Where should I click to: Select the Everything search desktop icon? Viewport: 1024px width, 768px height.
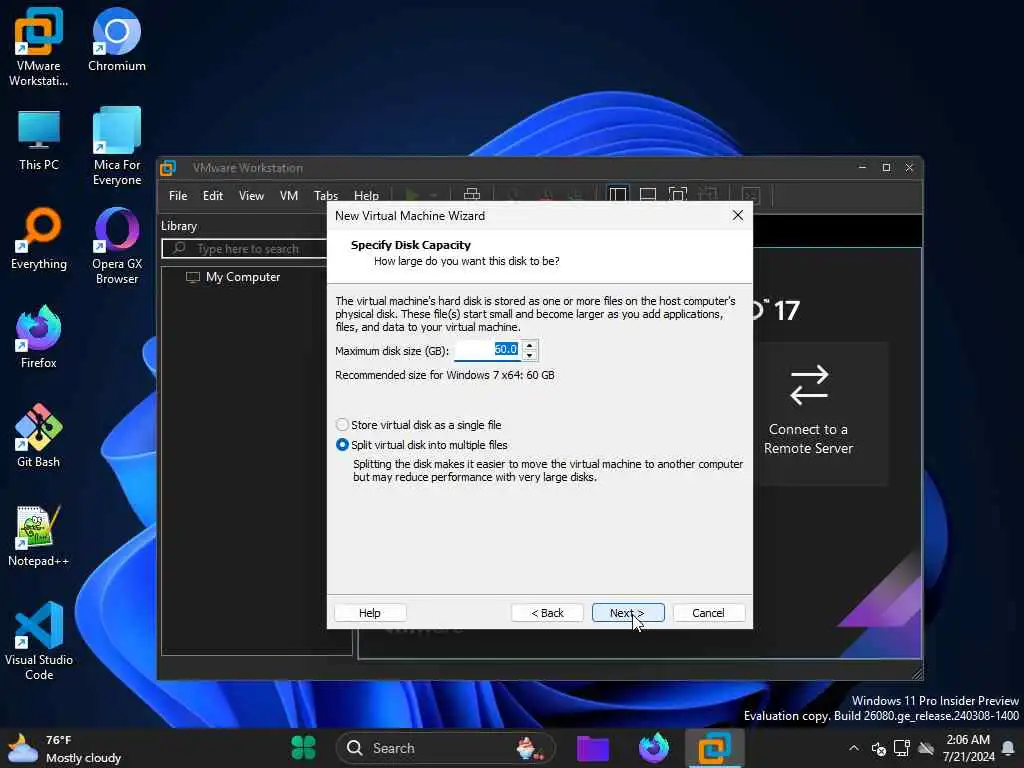[39, 238]
